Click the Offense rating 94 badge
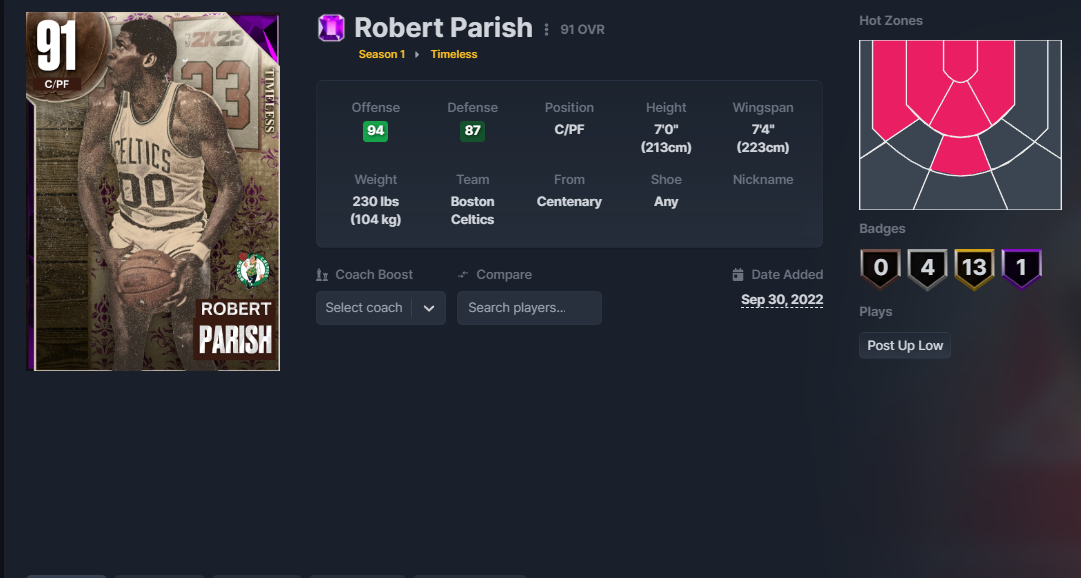 coord(376,130)
